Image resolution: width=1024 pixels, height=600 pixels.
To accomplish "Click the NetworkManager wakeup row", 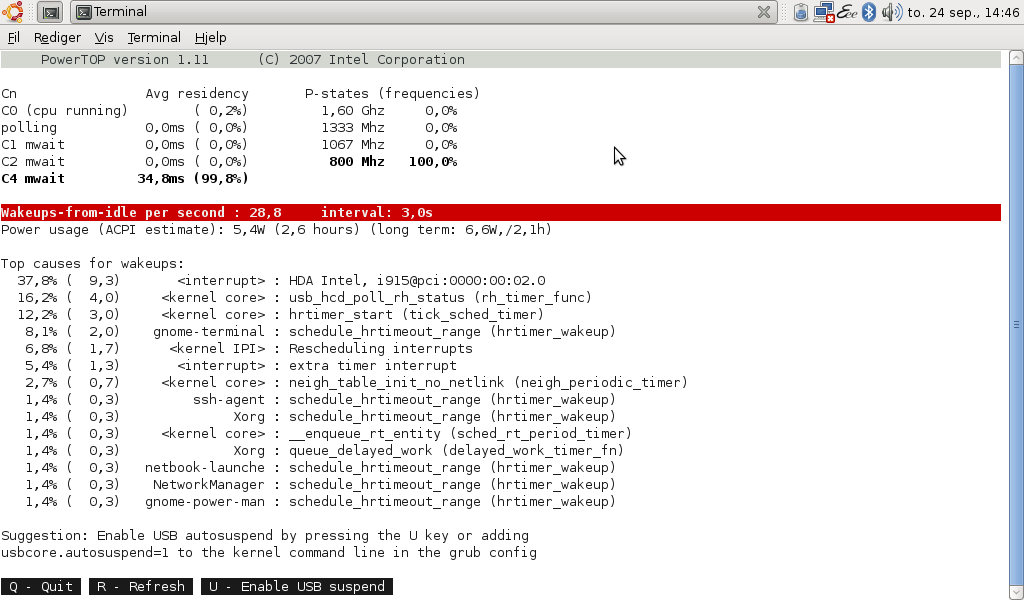I will pyautogui.click(x=321, y=484).
